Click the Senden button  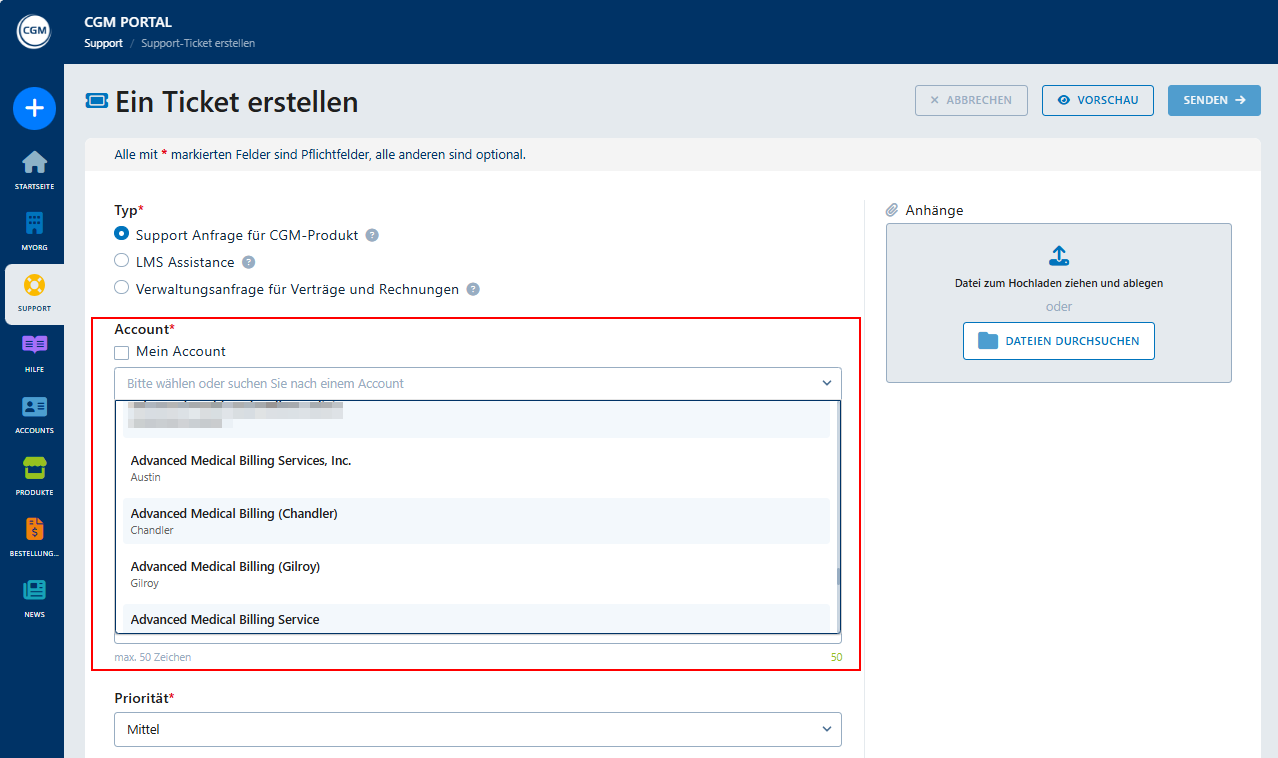tap(1213, 100)
